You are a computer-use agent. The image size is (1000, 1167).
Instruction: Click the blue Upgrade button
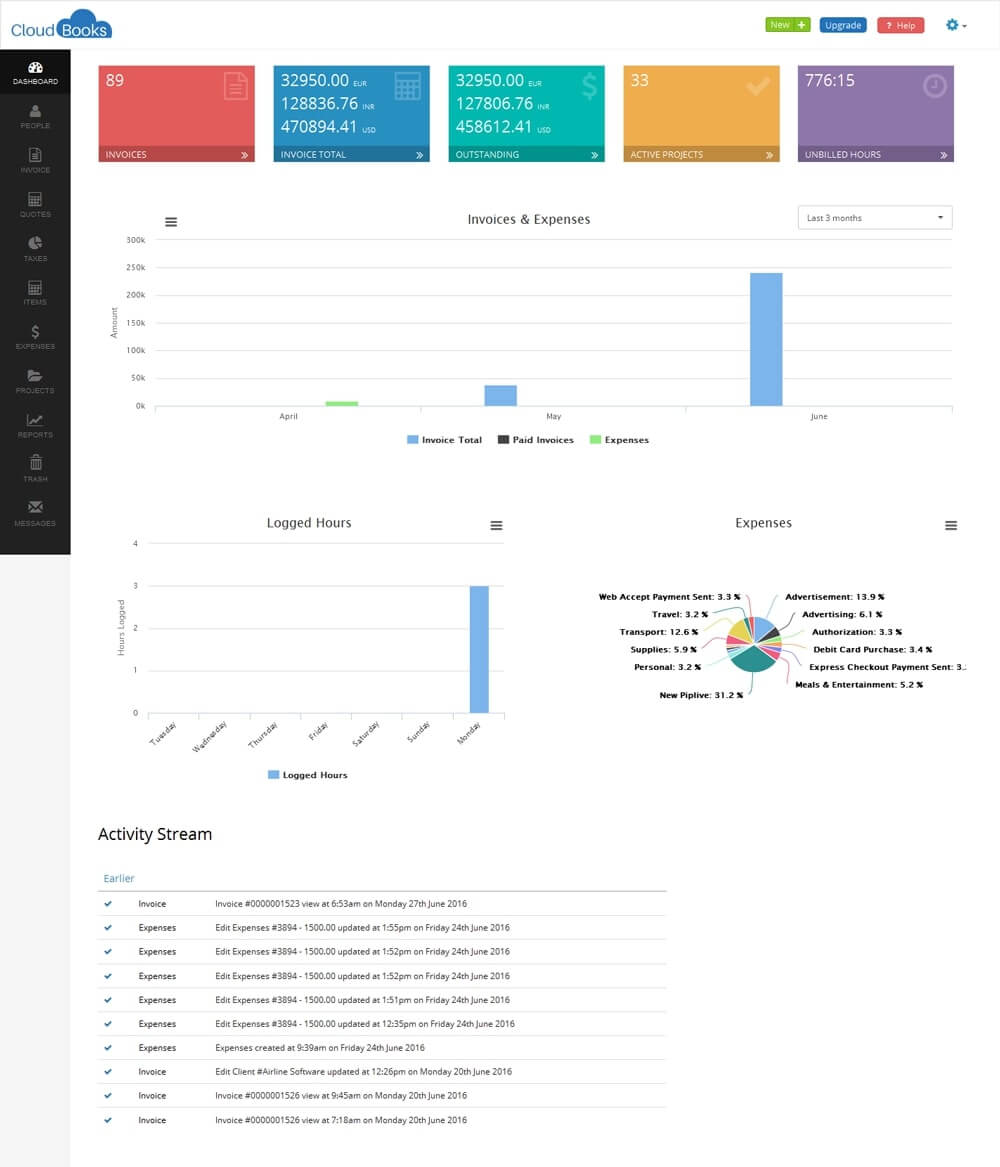coord(843,25)
